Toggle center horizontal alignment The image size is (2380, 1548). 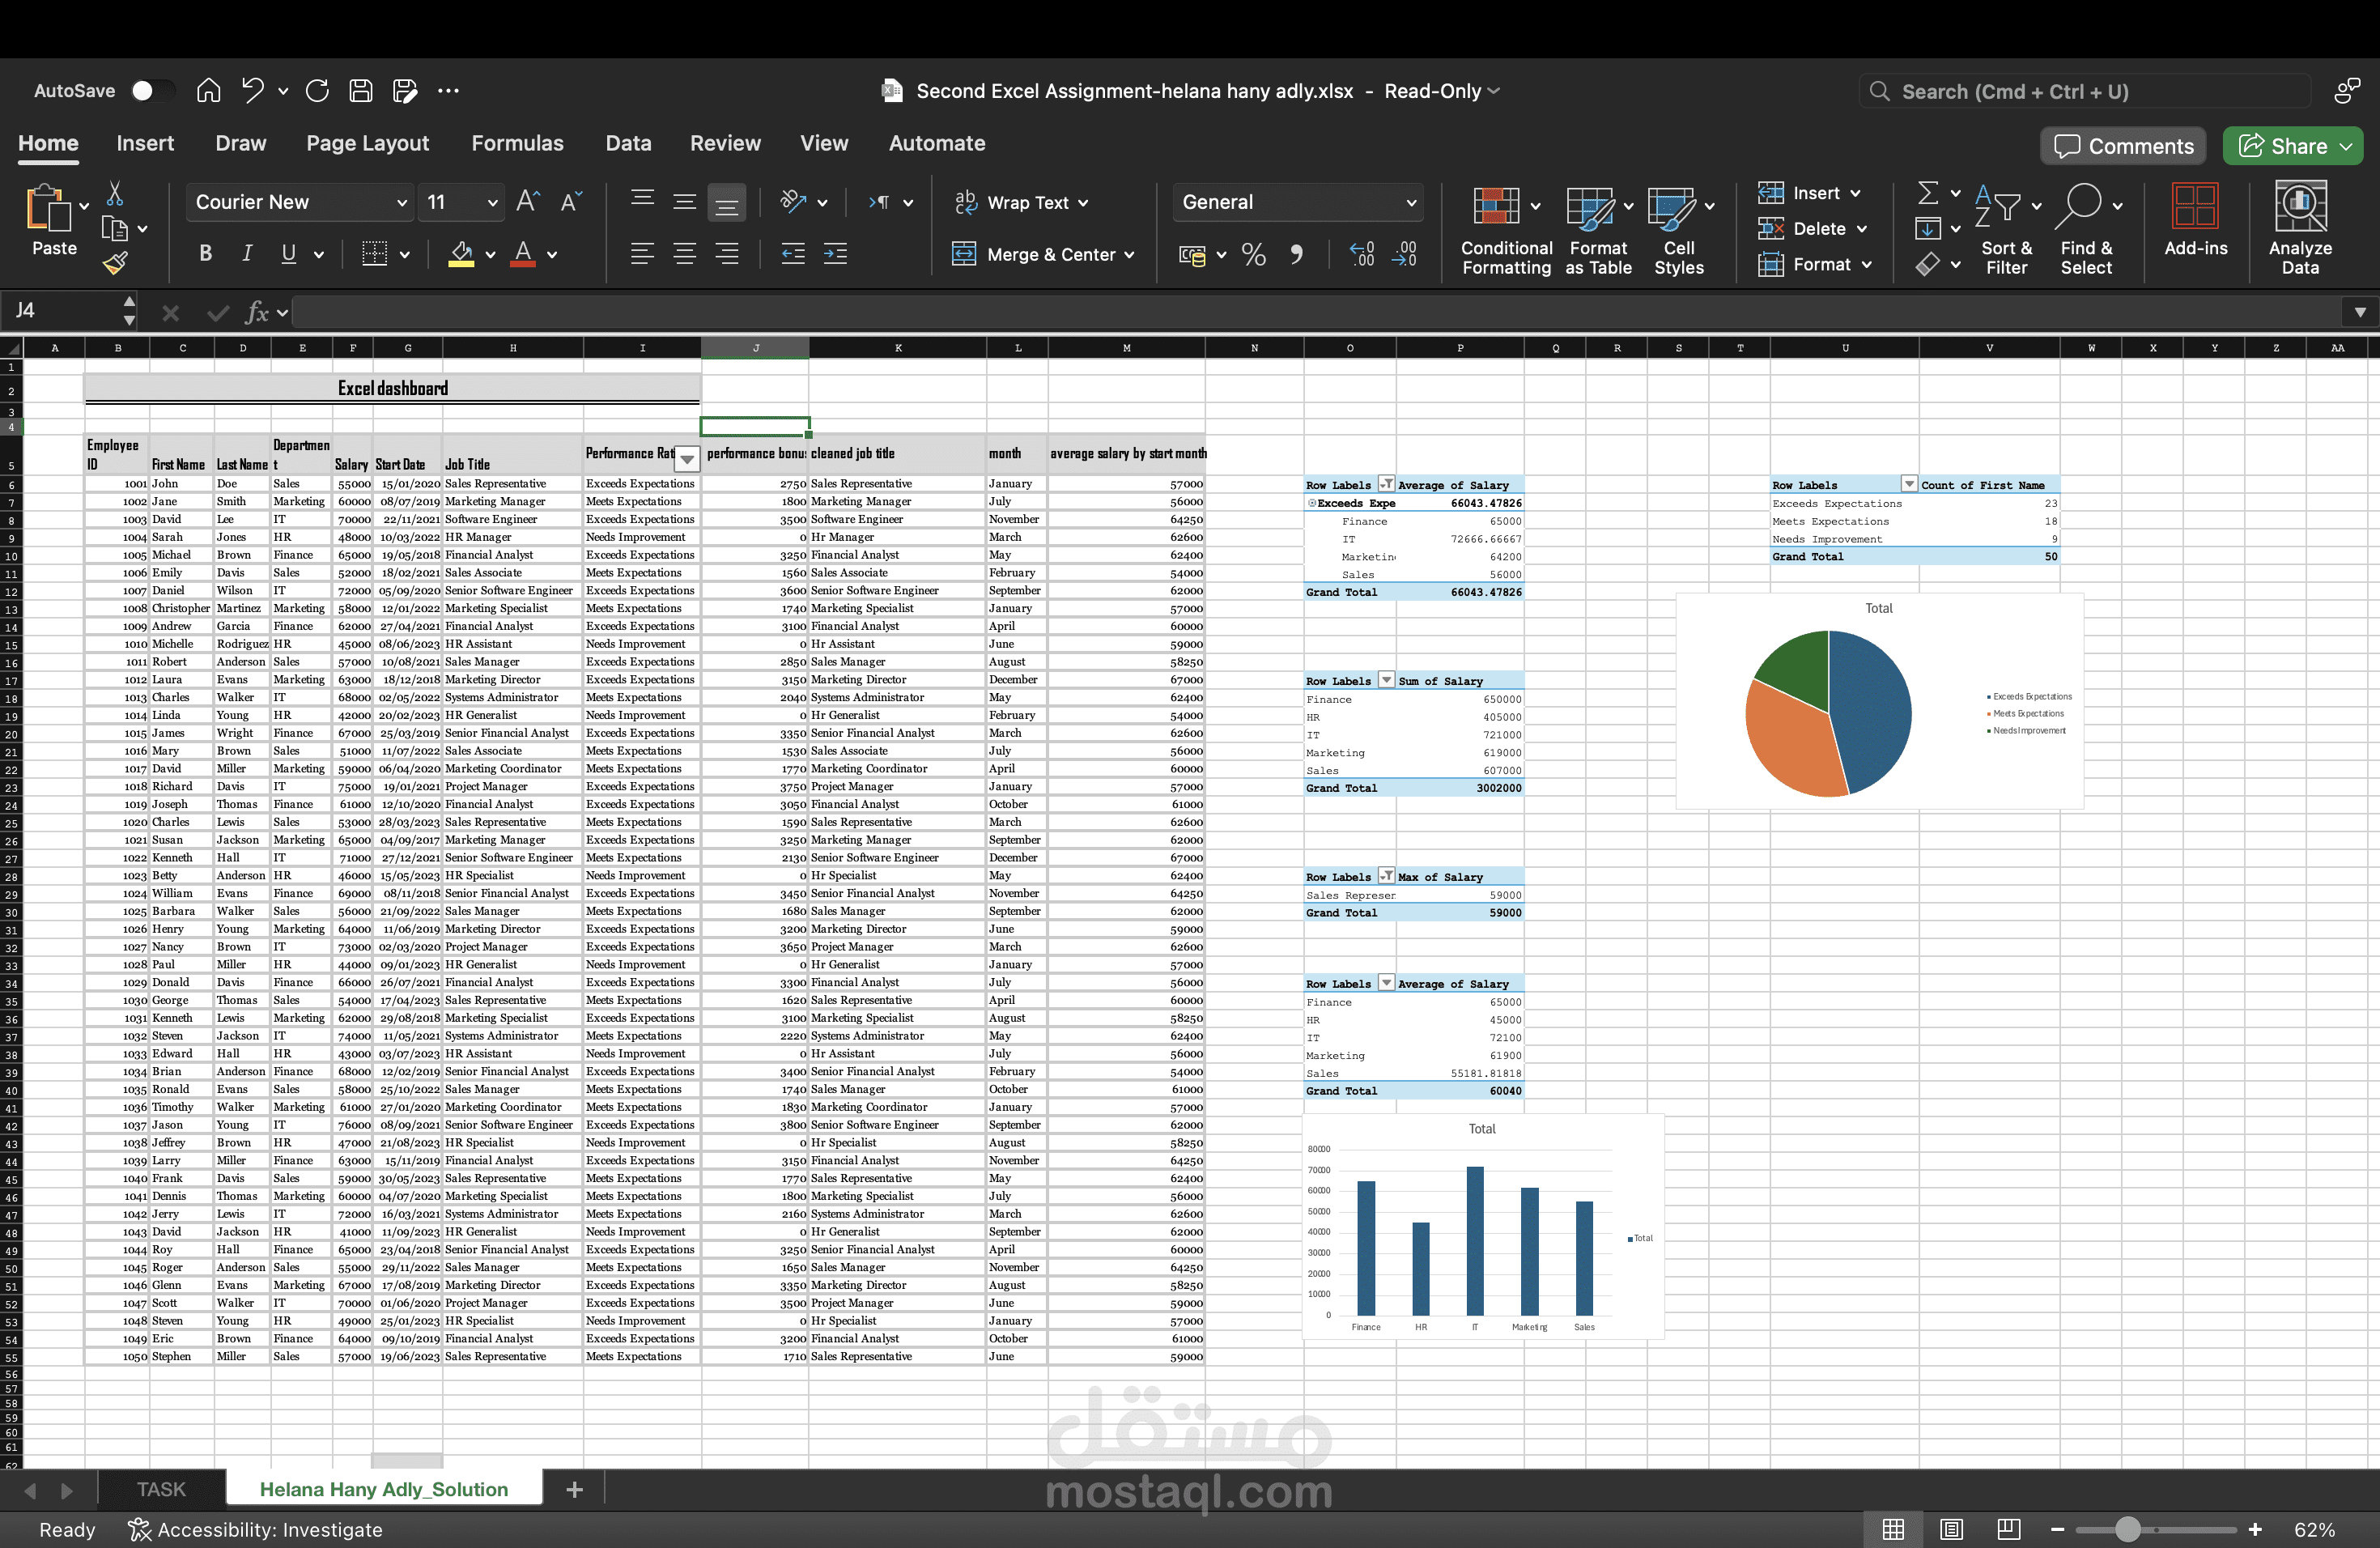(685, 254)
